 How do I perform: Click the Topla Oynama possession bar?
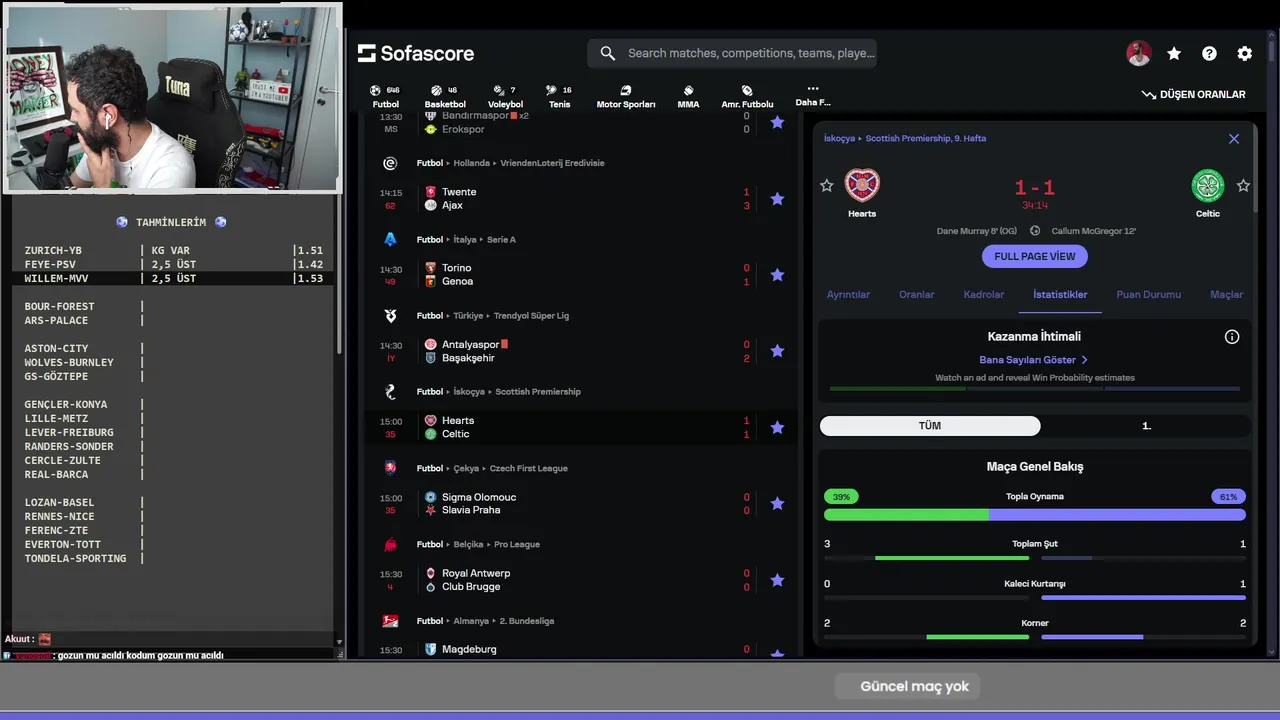[1035, 515]
